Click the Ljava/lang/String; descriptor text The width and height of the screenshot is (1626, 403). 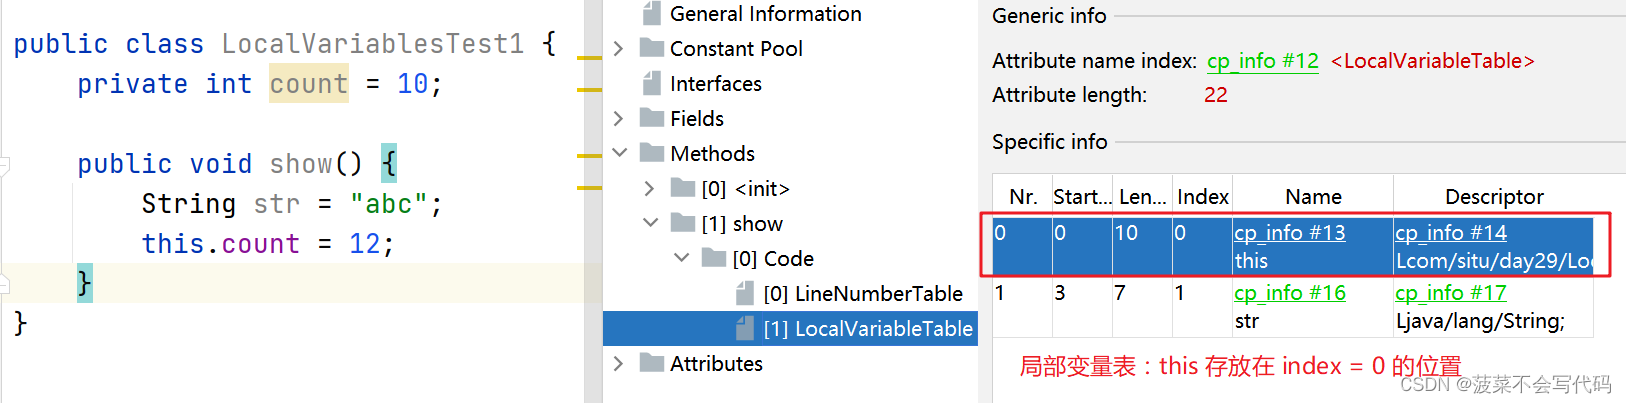pyautogui.click(x=1480, y=321)
